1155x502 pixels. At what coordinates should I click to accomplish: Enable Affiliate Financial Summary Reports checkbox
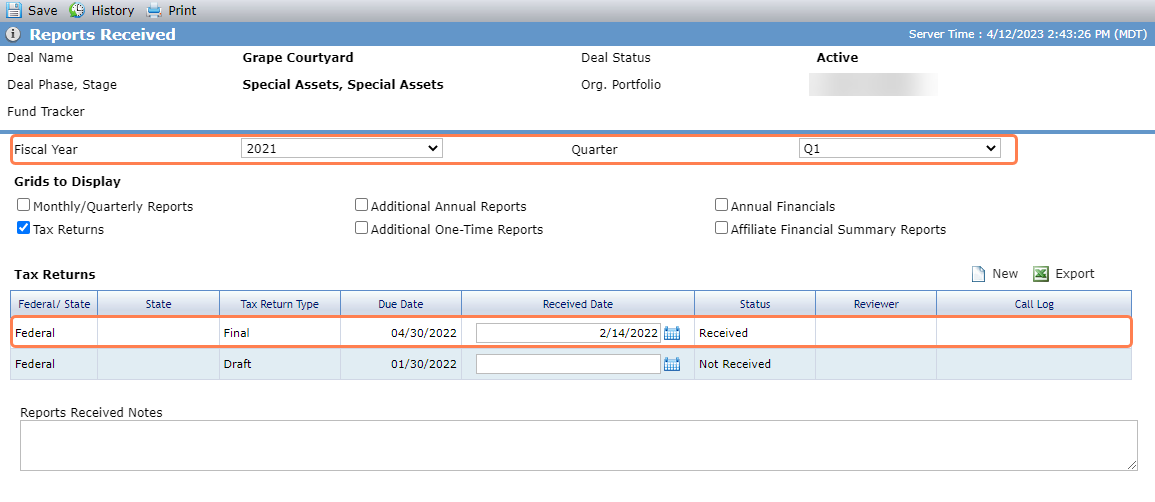click(x=722, y=228)
